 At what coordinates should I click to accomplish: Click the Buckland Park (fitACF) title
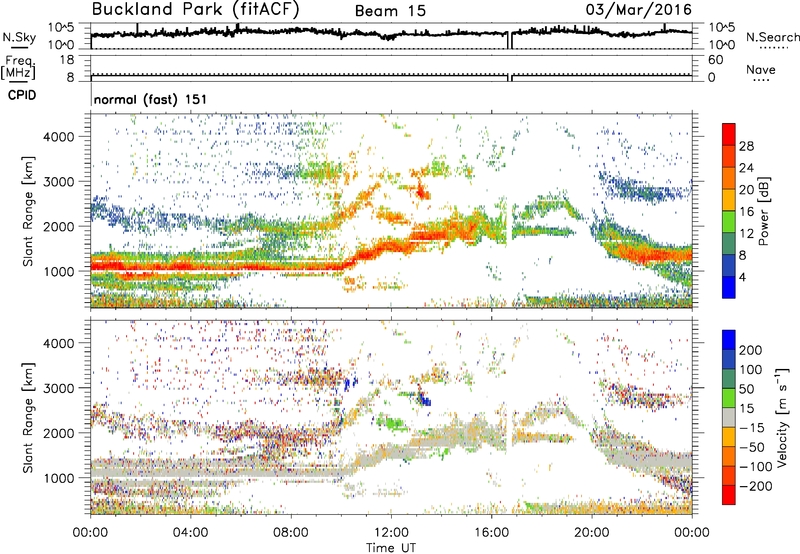click(195, 10)
